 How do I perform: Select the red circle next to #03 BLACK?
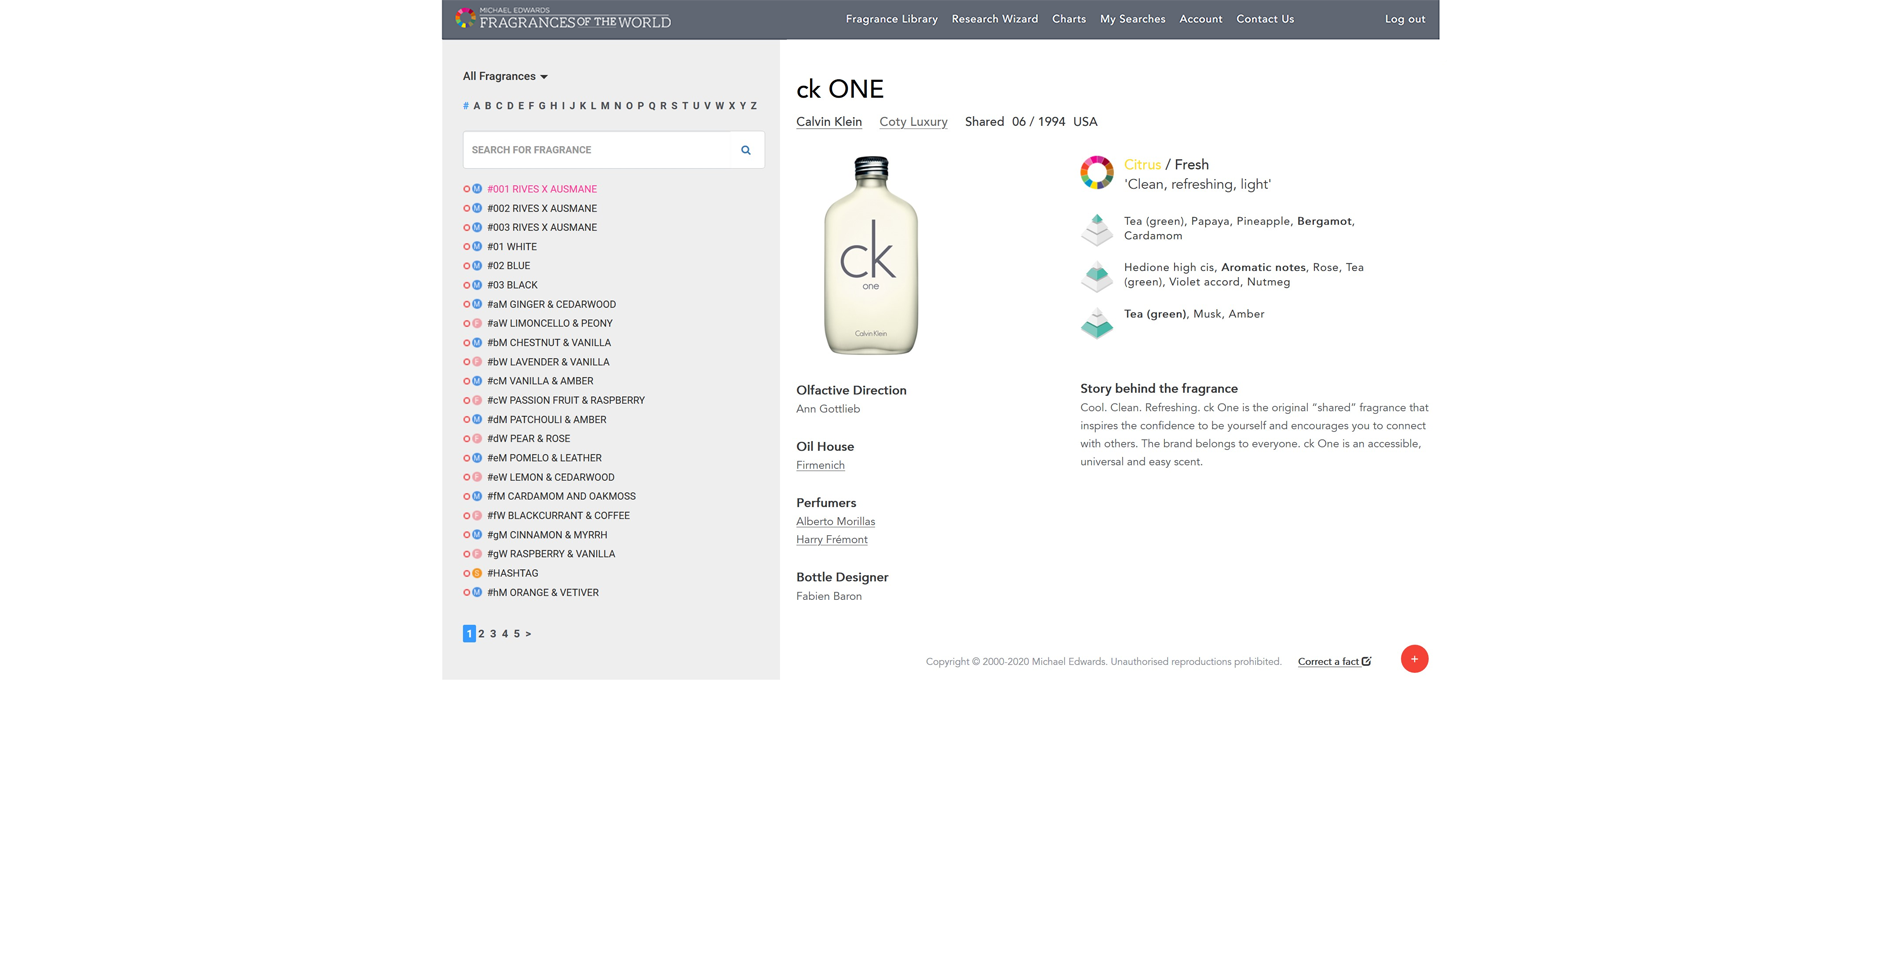tap(466, 285)
